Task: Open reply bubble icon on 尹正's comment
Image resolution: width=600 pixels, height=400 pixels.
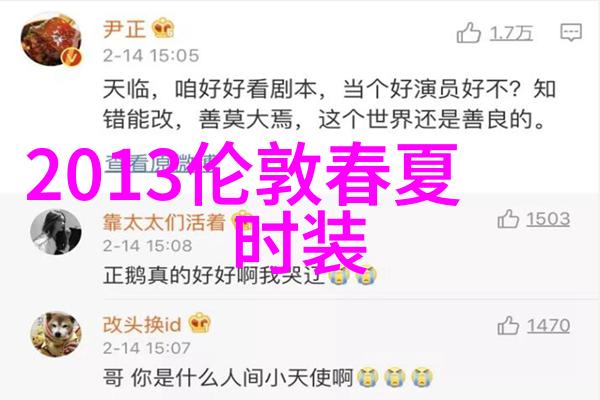Action: (571, 32)
